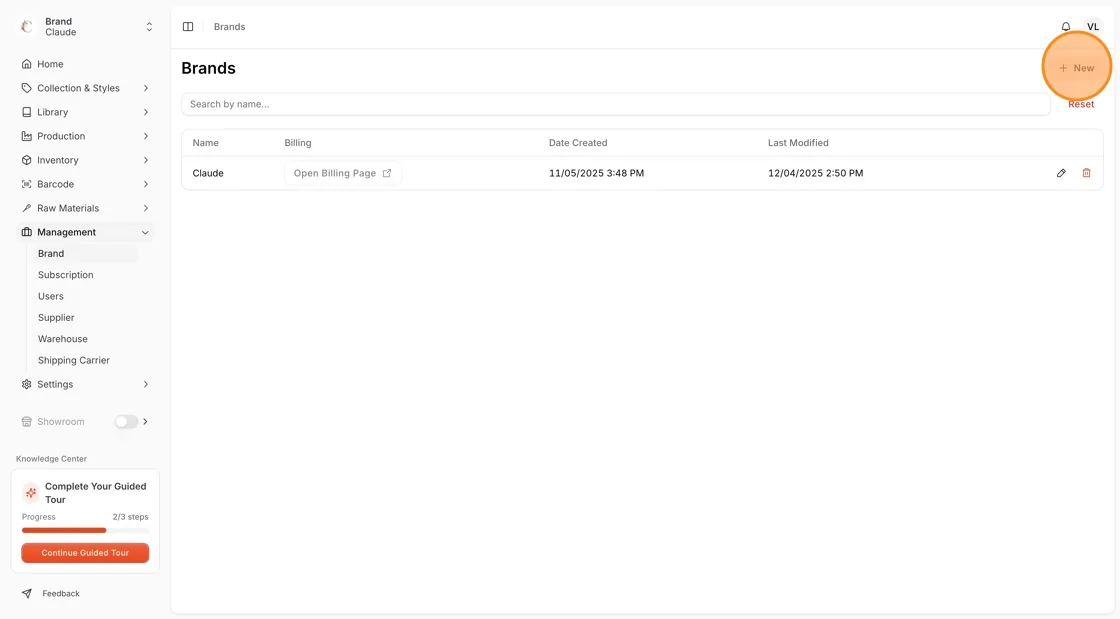Expand the Production chevron
This screenshot has height=619, width=1120.
coord(146,136)
